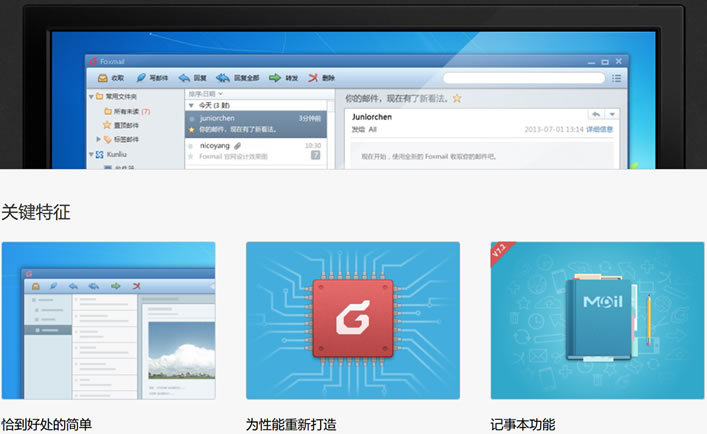Click the Foxmail logo in title bar
Screen dimensions: 707x434
93,61
